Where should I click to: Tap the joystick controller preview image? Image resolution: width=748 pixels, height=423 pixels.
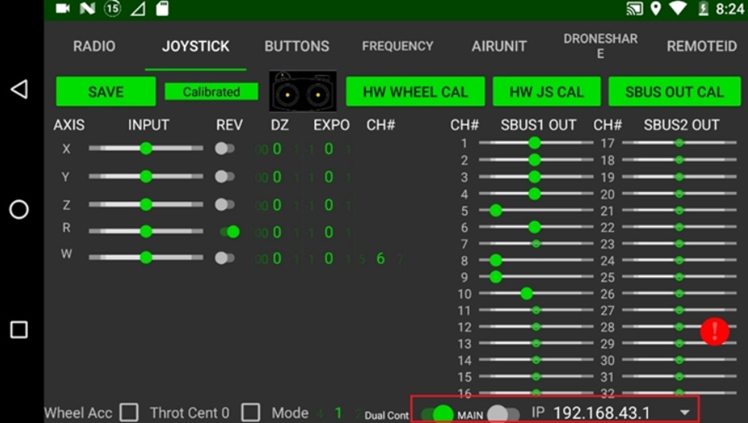(302, 92)
